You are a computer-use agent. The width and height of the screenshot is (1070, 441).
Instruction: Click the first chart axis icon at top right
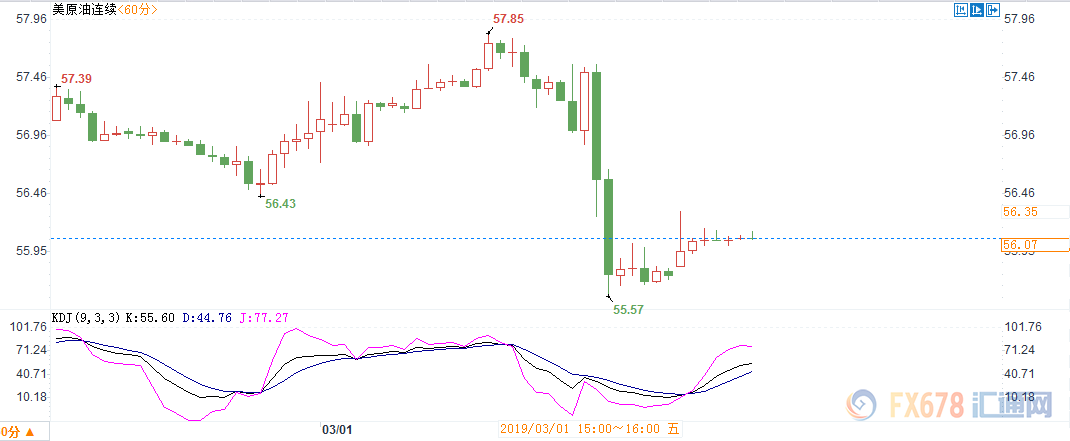[959, 11]
